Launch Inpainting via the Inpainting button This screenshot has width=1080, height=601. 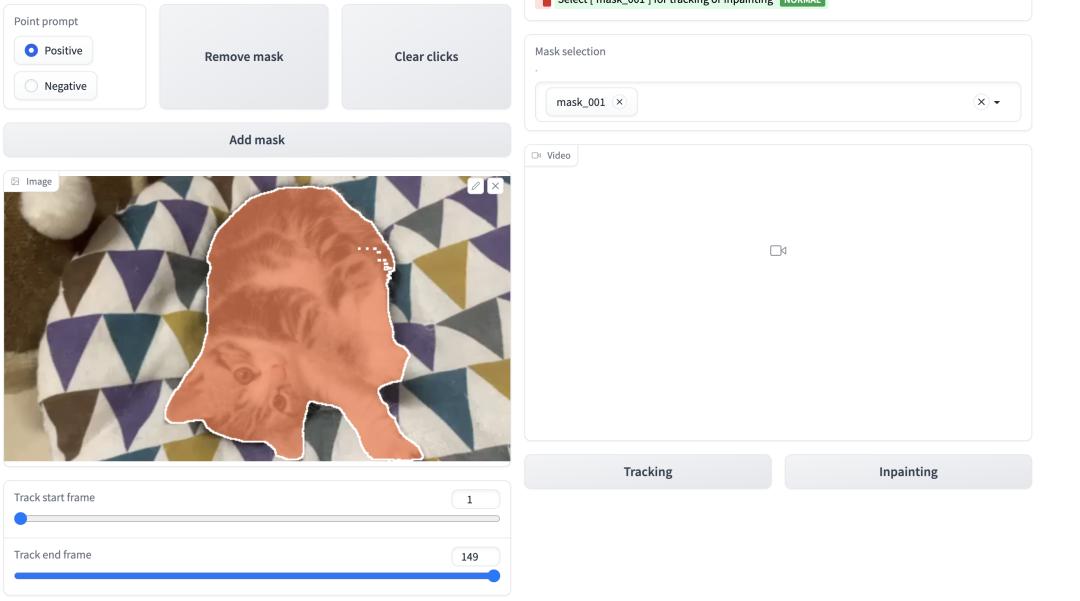pyautogui.click(x=908, y=471)
